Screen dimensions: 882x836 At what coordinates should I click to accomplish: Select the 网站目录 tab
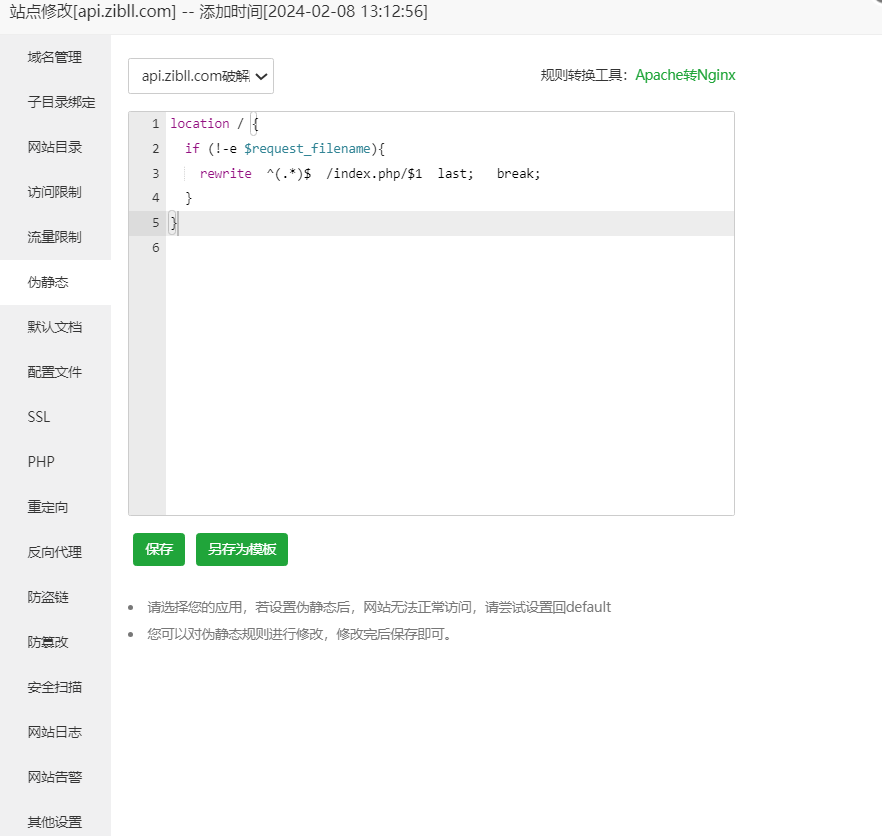point(55,147)
